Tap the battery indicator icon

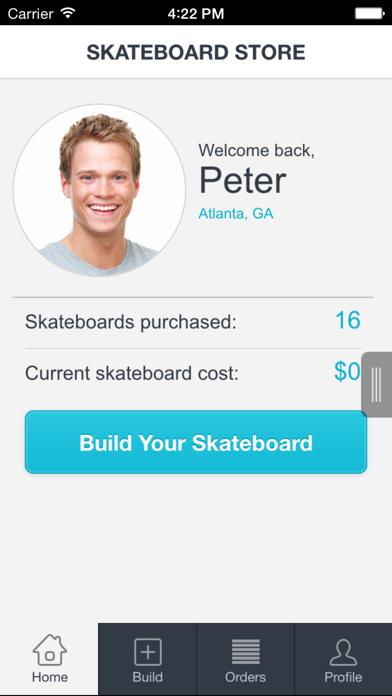(x=369, y=14)
